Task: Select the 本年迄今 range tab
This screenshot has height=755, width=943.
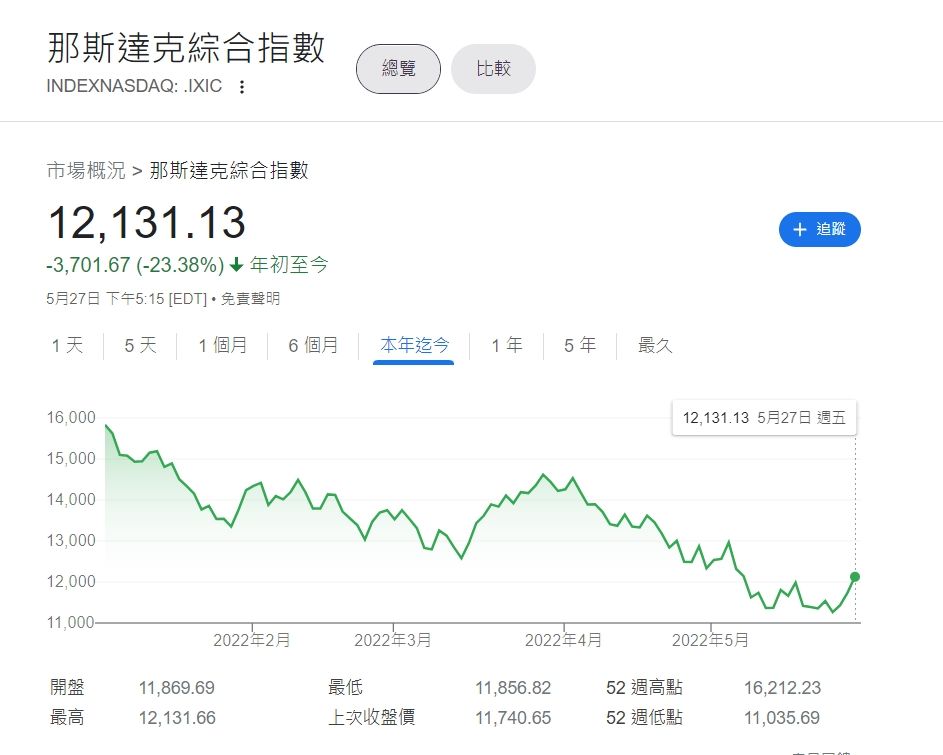Action: [414, 346]
